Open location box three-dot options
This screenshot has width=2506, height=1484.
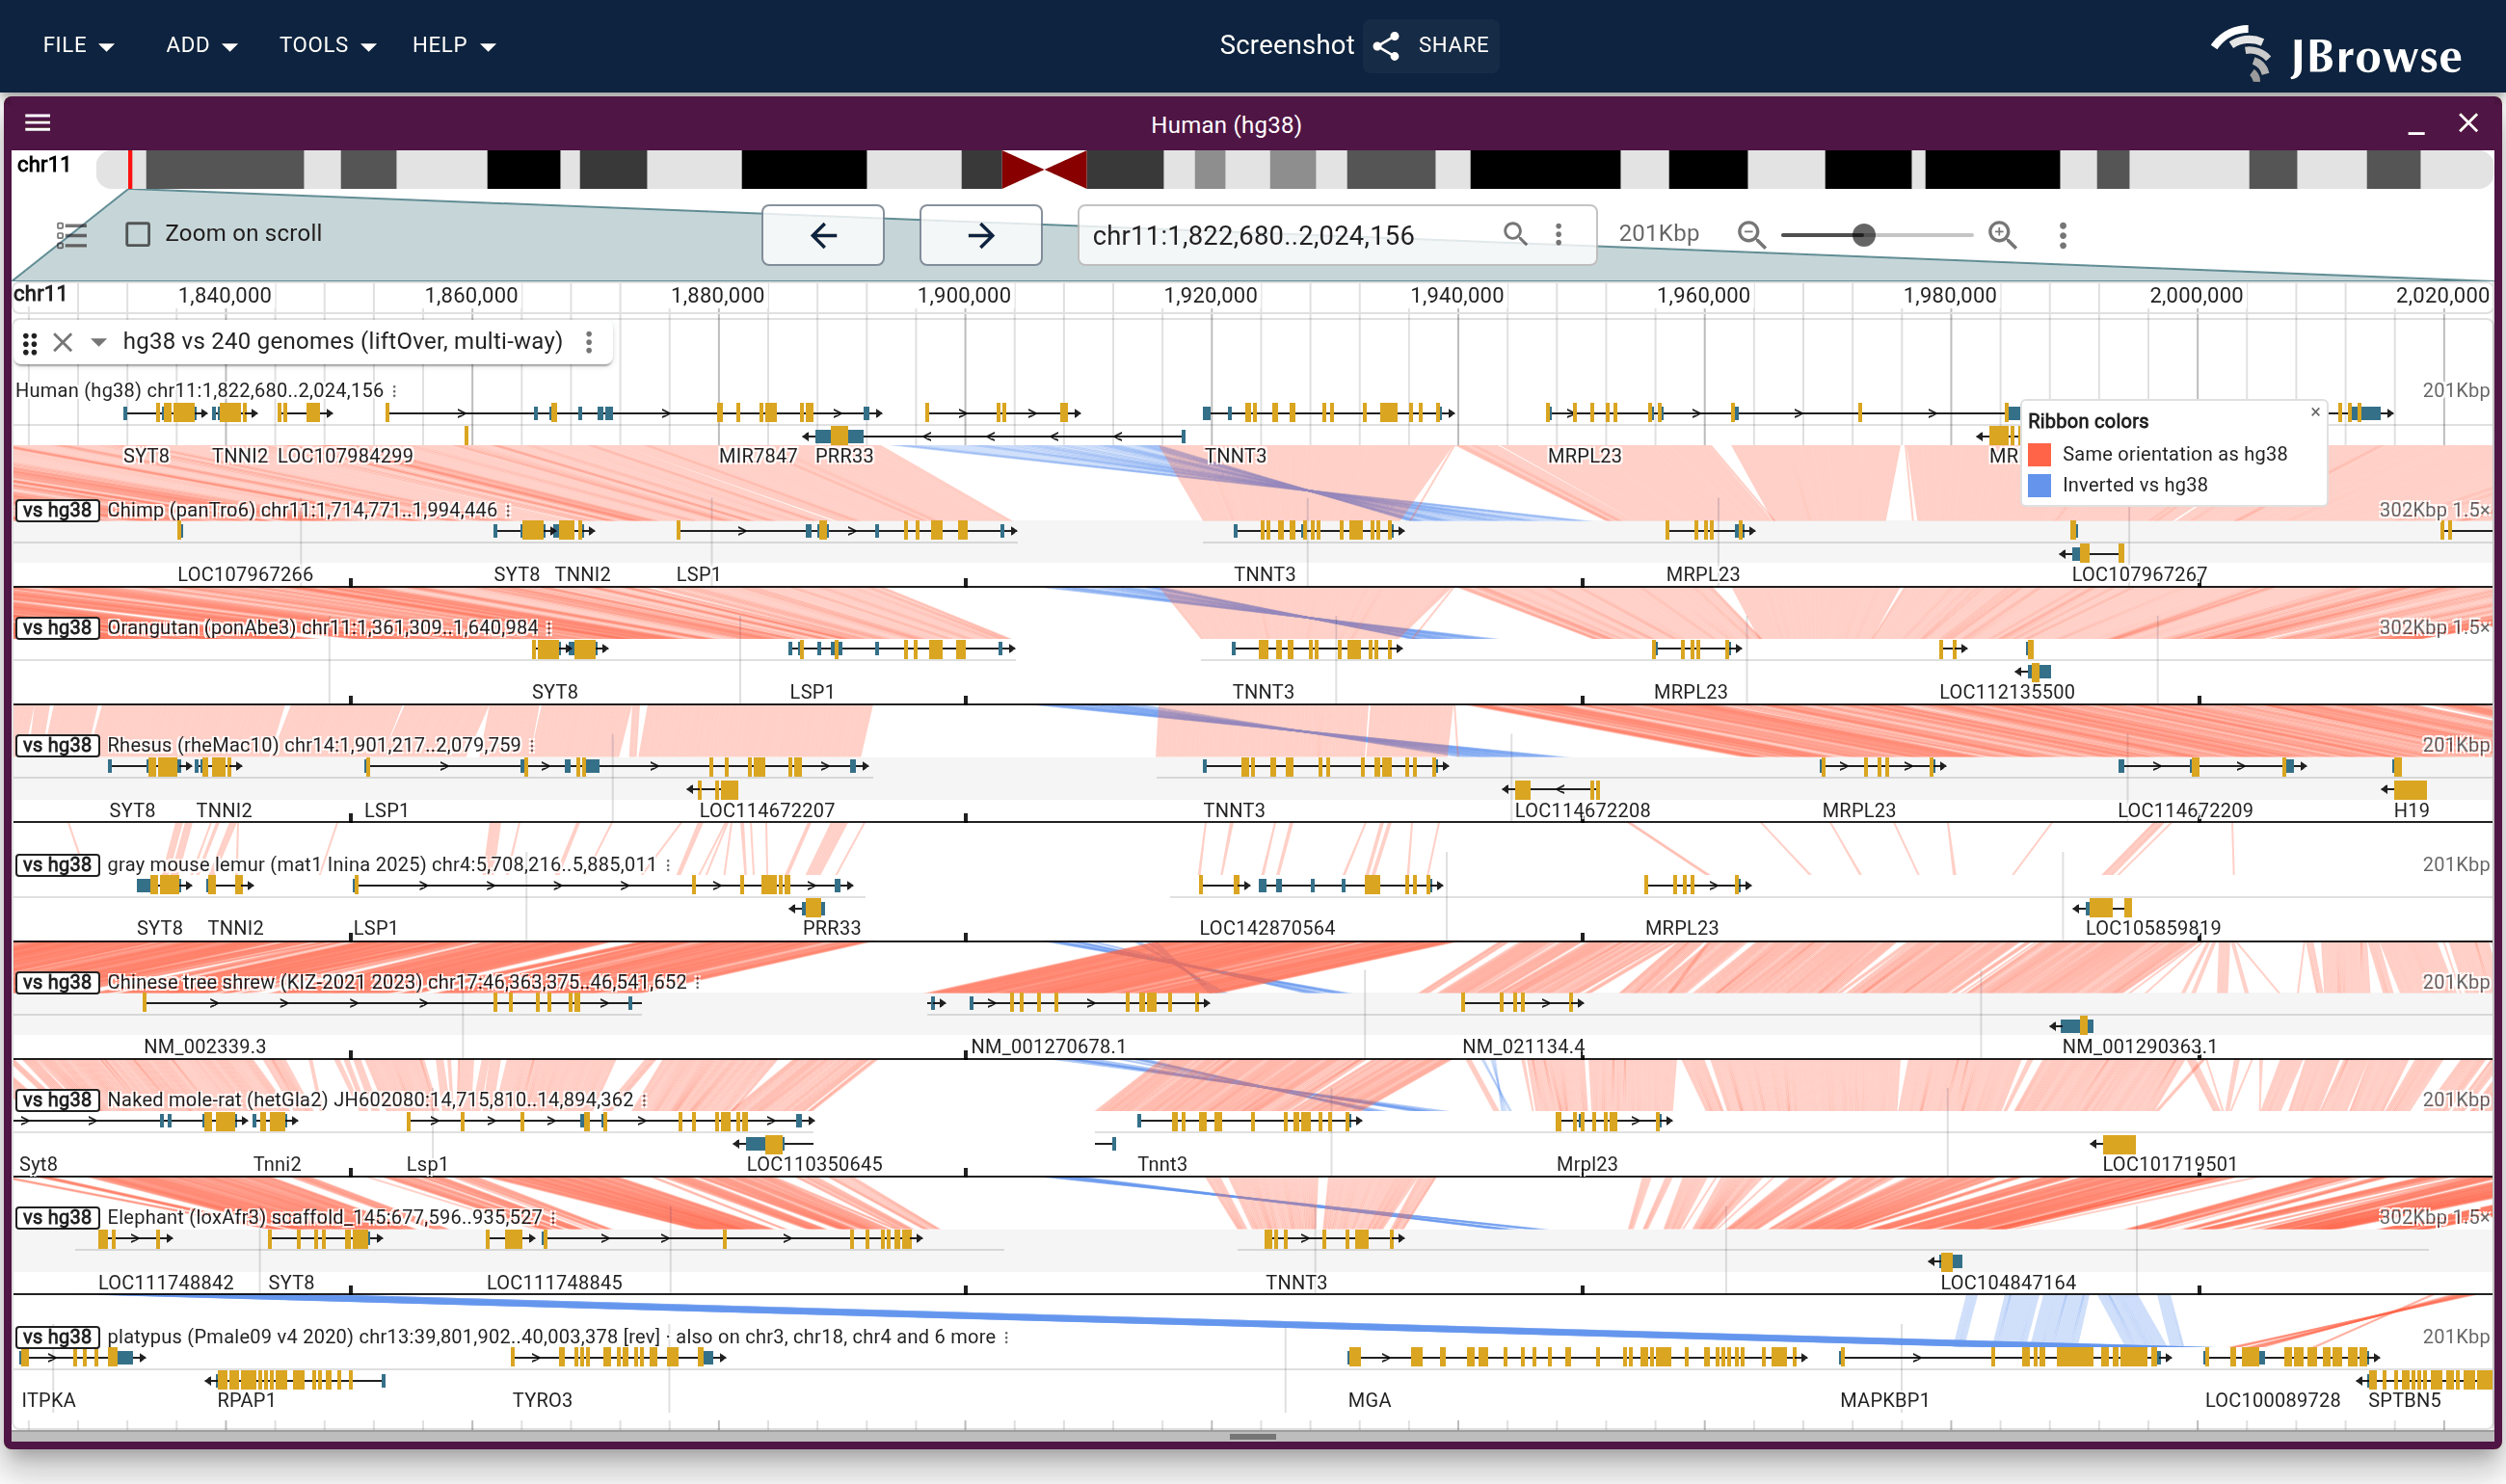click(x=1558, y=234)
